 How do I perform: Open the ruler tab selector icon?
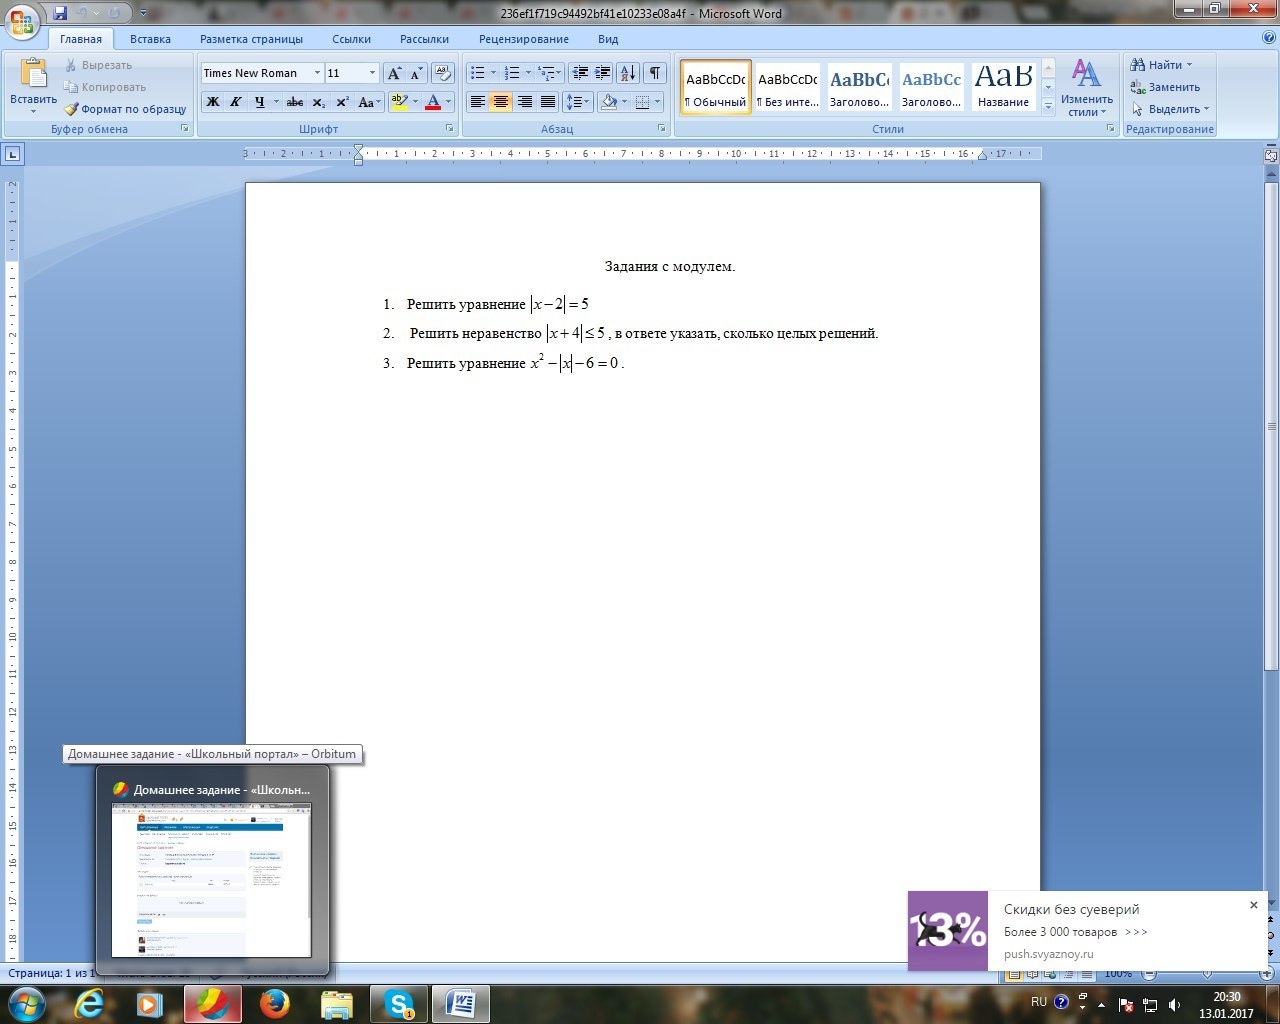[13, 154]
